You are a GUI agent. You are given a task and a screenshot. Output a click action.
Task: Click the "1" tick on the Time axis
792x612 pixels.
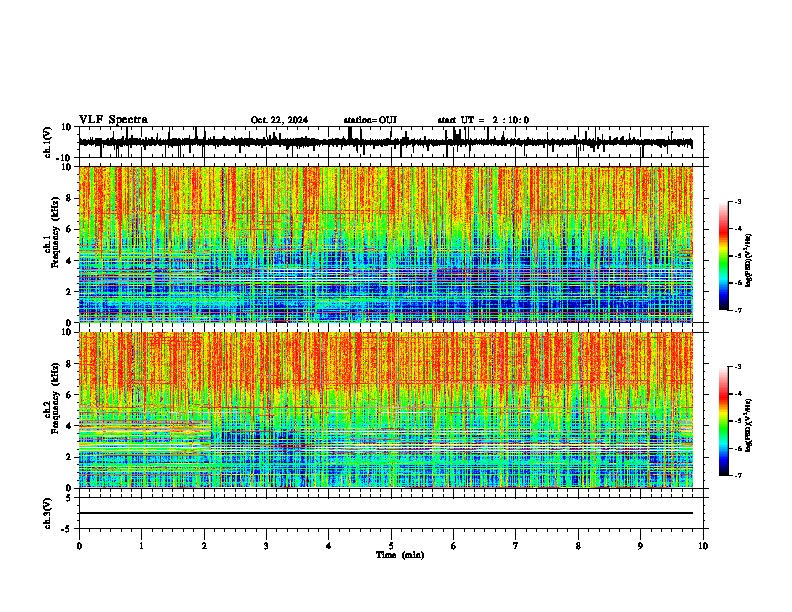(x=141, y=546)
